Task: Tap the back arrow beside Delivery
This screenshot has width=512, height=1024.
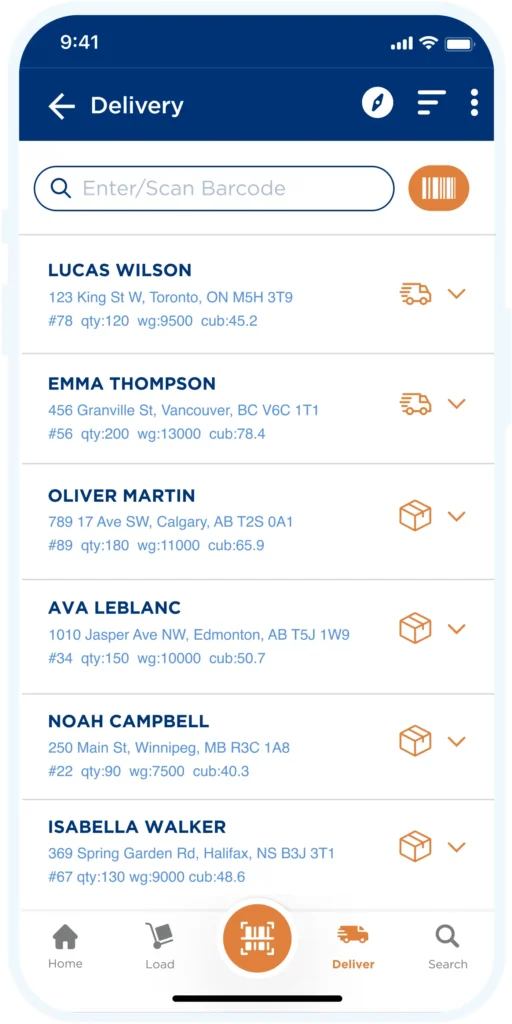Action: [61, 106]
